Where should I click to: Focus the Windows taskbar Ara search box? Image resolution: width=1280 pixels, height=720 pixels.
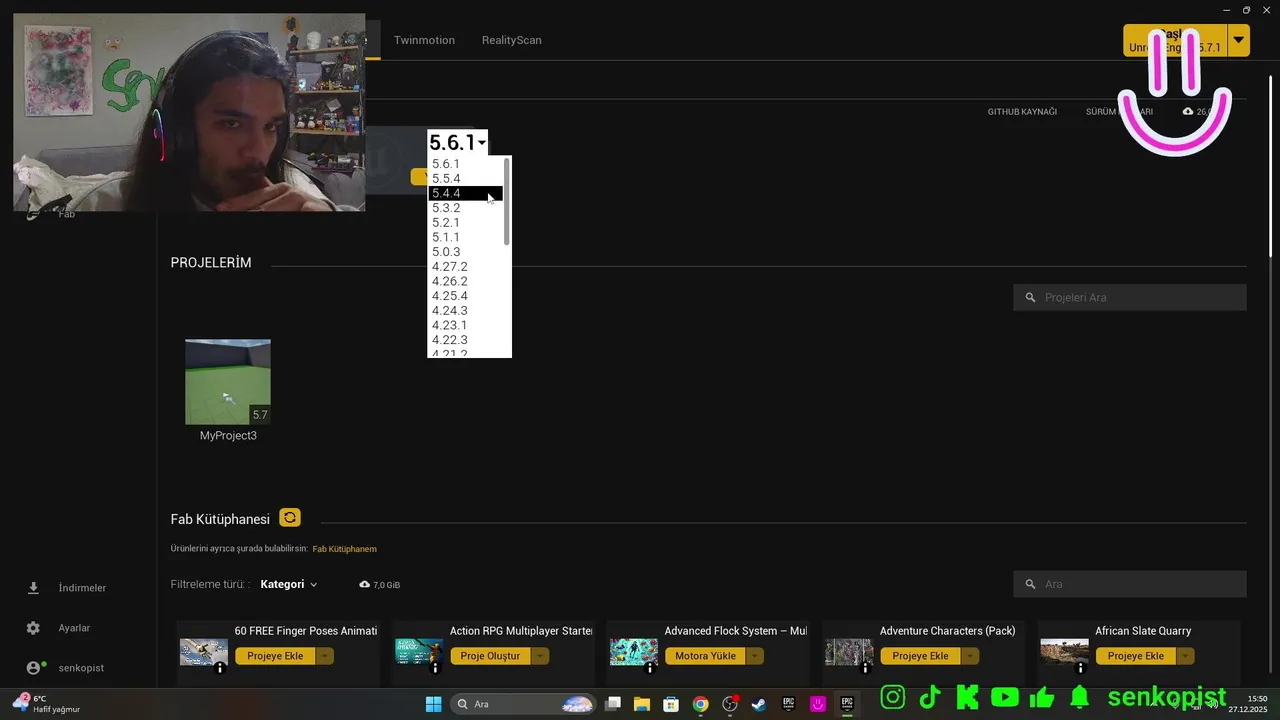(x=523, y=704)
